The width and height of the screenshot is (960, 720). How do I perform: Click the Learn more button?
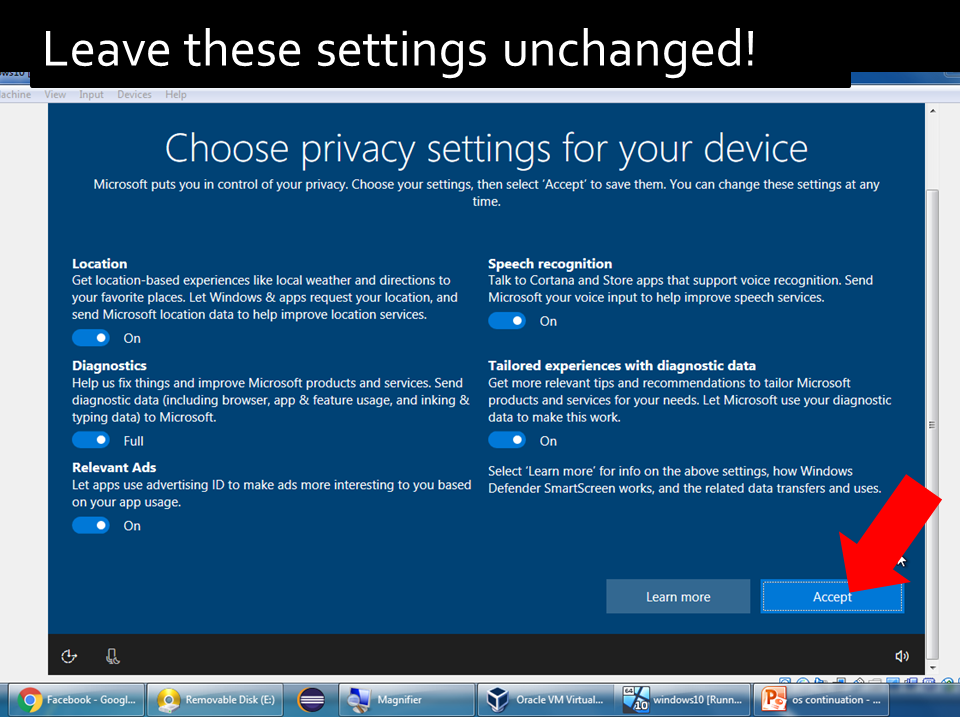[x=678, y=596]
